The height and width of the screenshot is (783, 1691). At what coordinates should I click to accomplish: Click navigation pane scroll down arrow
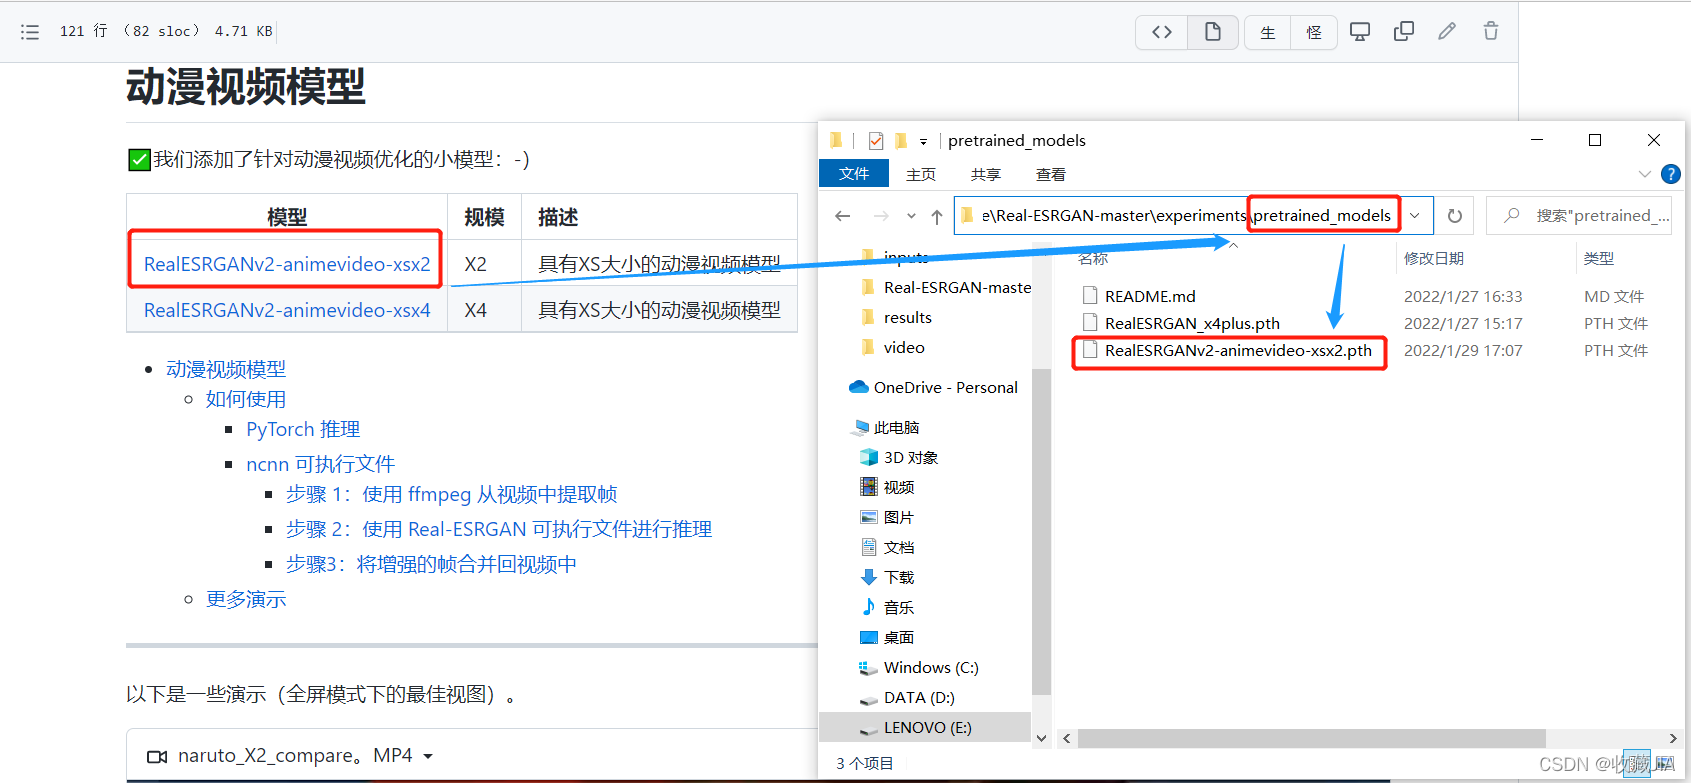point(1041,738)
